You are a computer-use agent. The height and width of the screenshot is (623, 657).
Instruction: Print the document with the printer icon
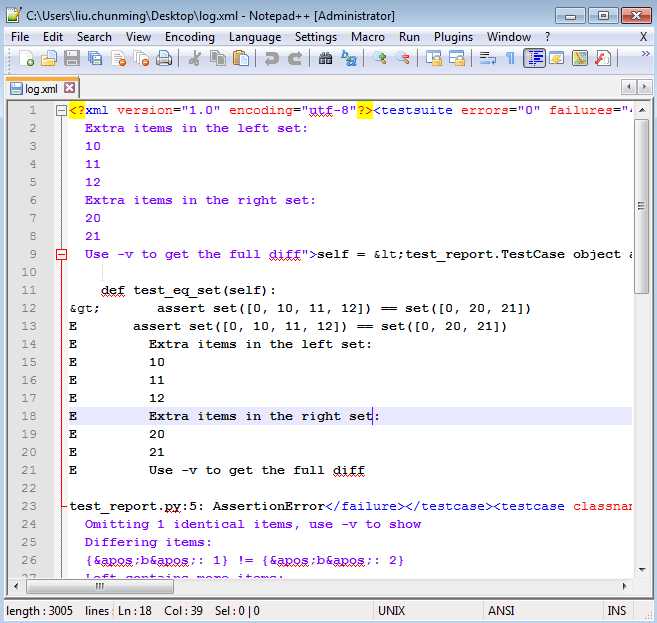click(x=164, y=58)
